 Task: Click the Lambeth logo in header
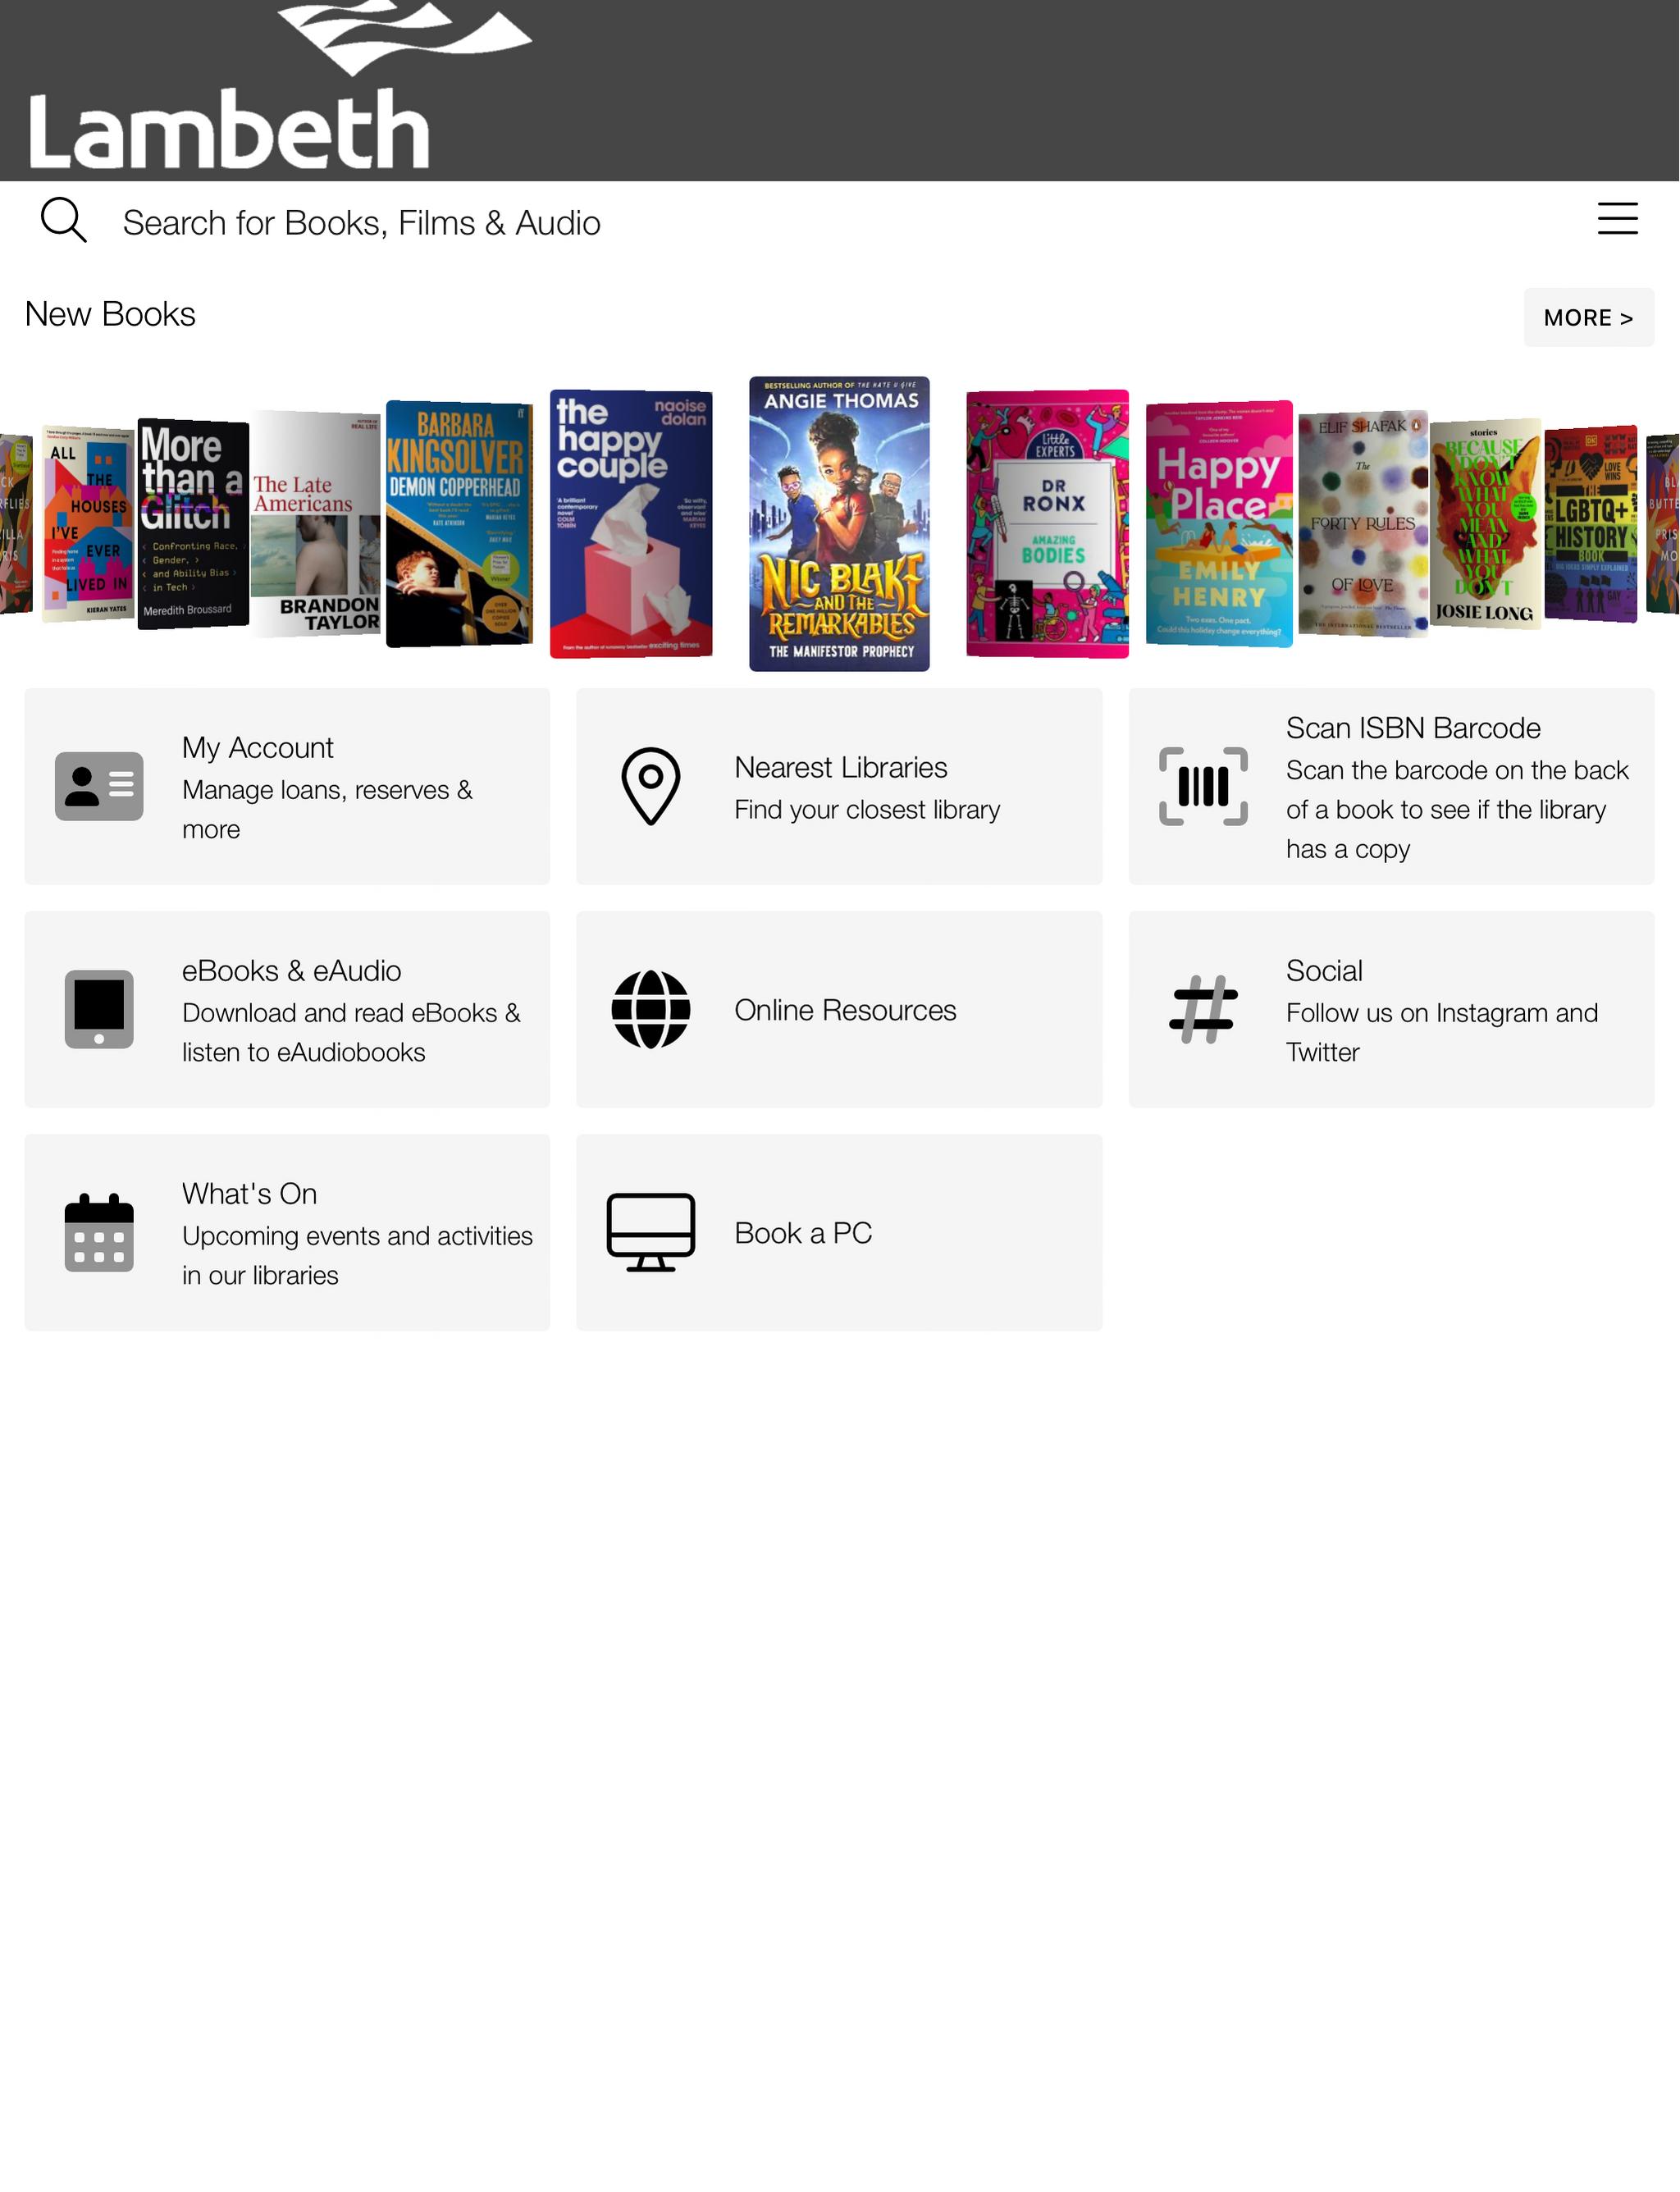280,86
